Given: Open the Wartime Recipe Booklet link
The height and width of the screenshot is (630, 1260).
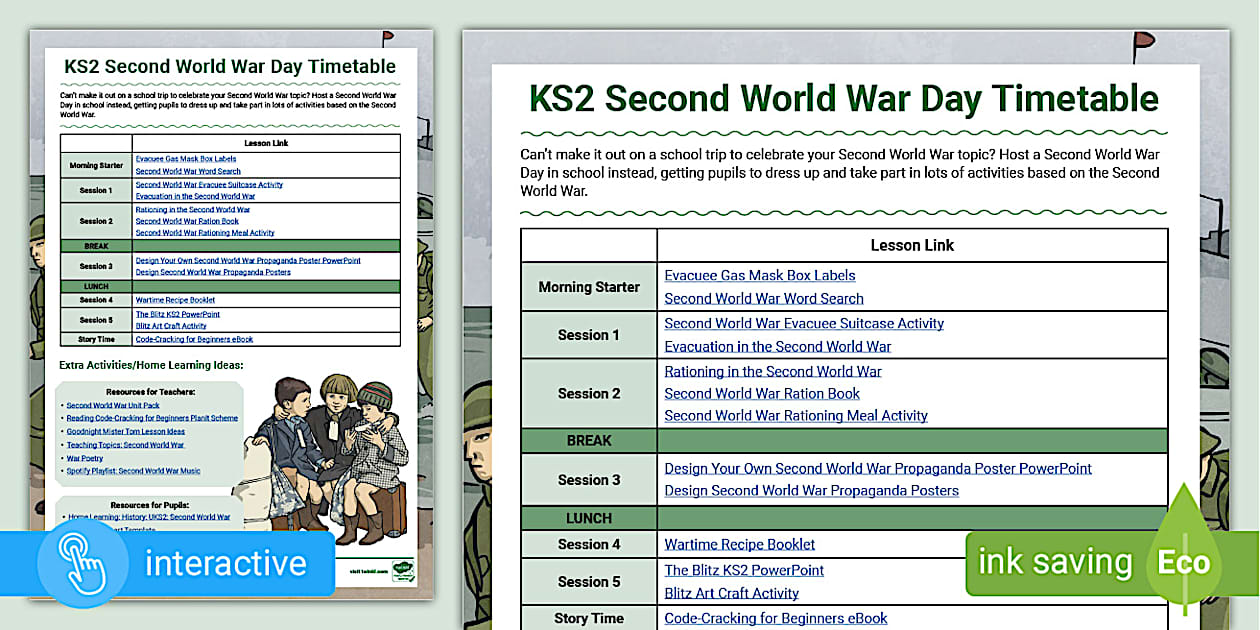Looking at the screenshot, I should click(x=739, y=544).
